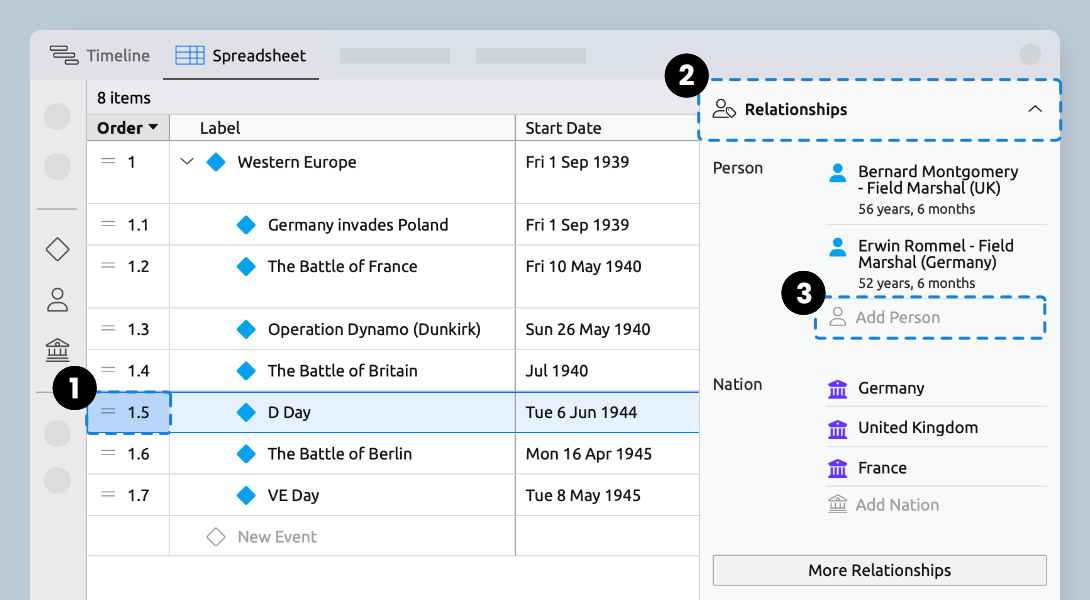Screen dimensions: 1090x600
Task: Open Erwin Rommel person entry
Action: click(x=936, y=263)
